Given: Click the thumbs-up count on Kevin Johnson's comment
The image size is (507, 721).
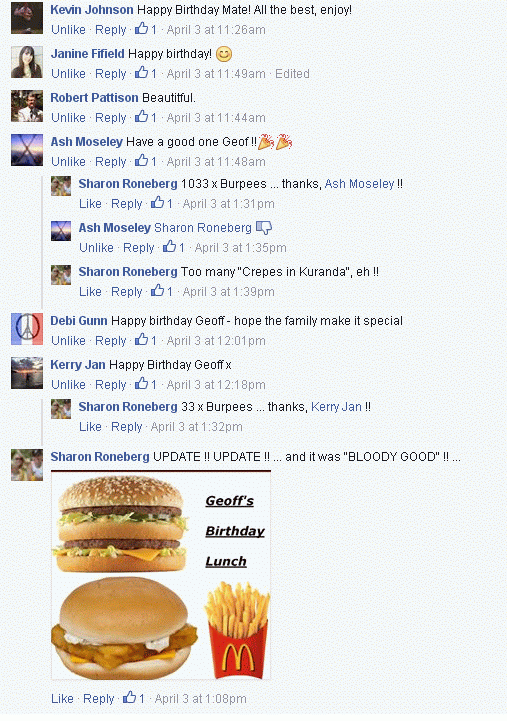Looking at the screenshot, I should coord(145,29).
